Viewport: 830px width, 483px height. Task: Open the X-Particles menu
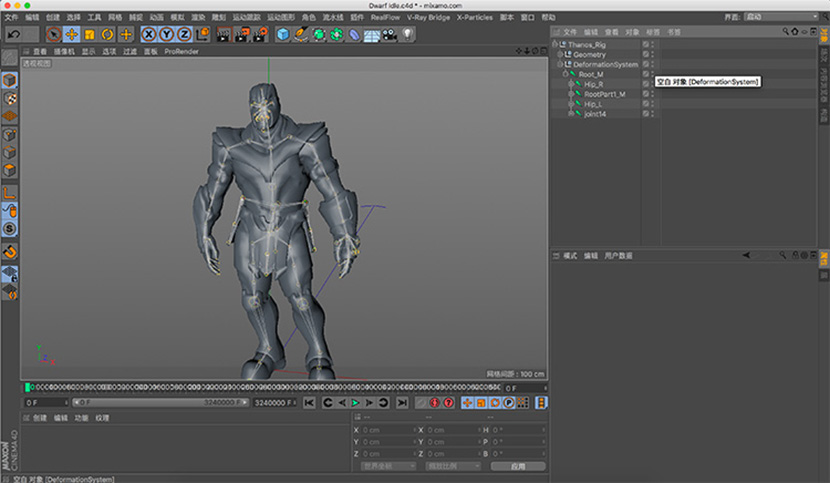pos(474,17)
